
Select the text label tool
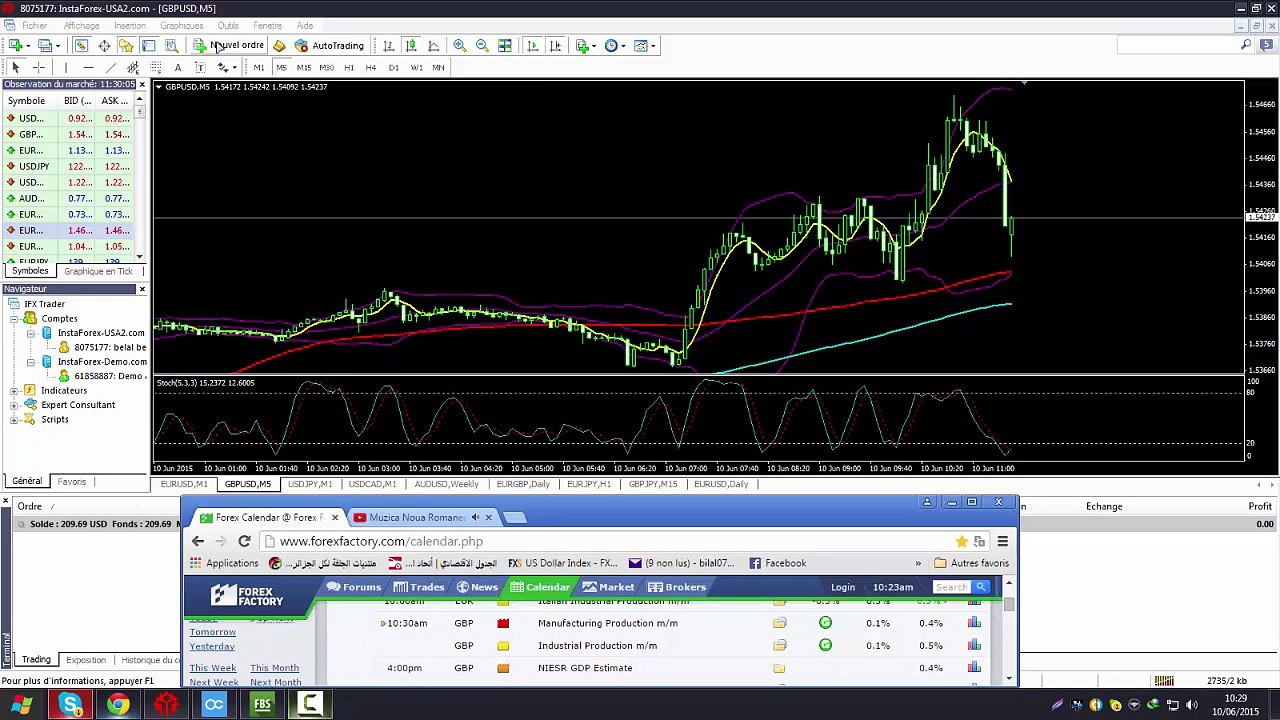[200, 67]
